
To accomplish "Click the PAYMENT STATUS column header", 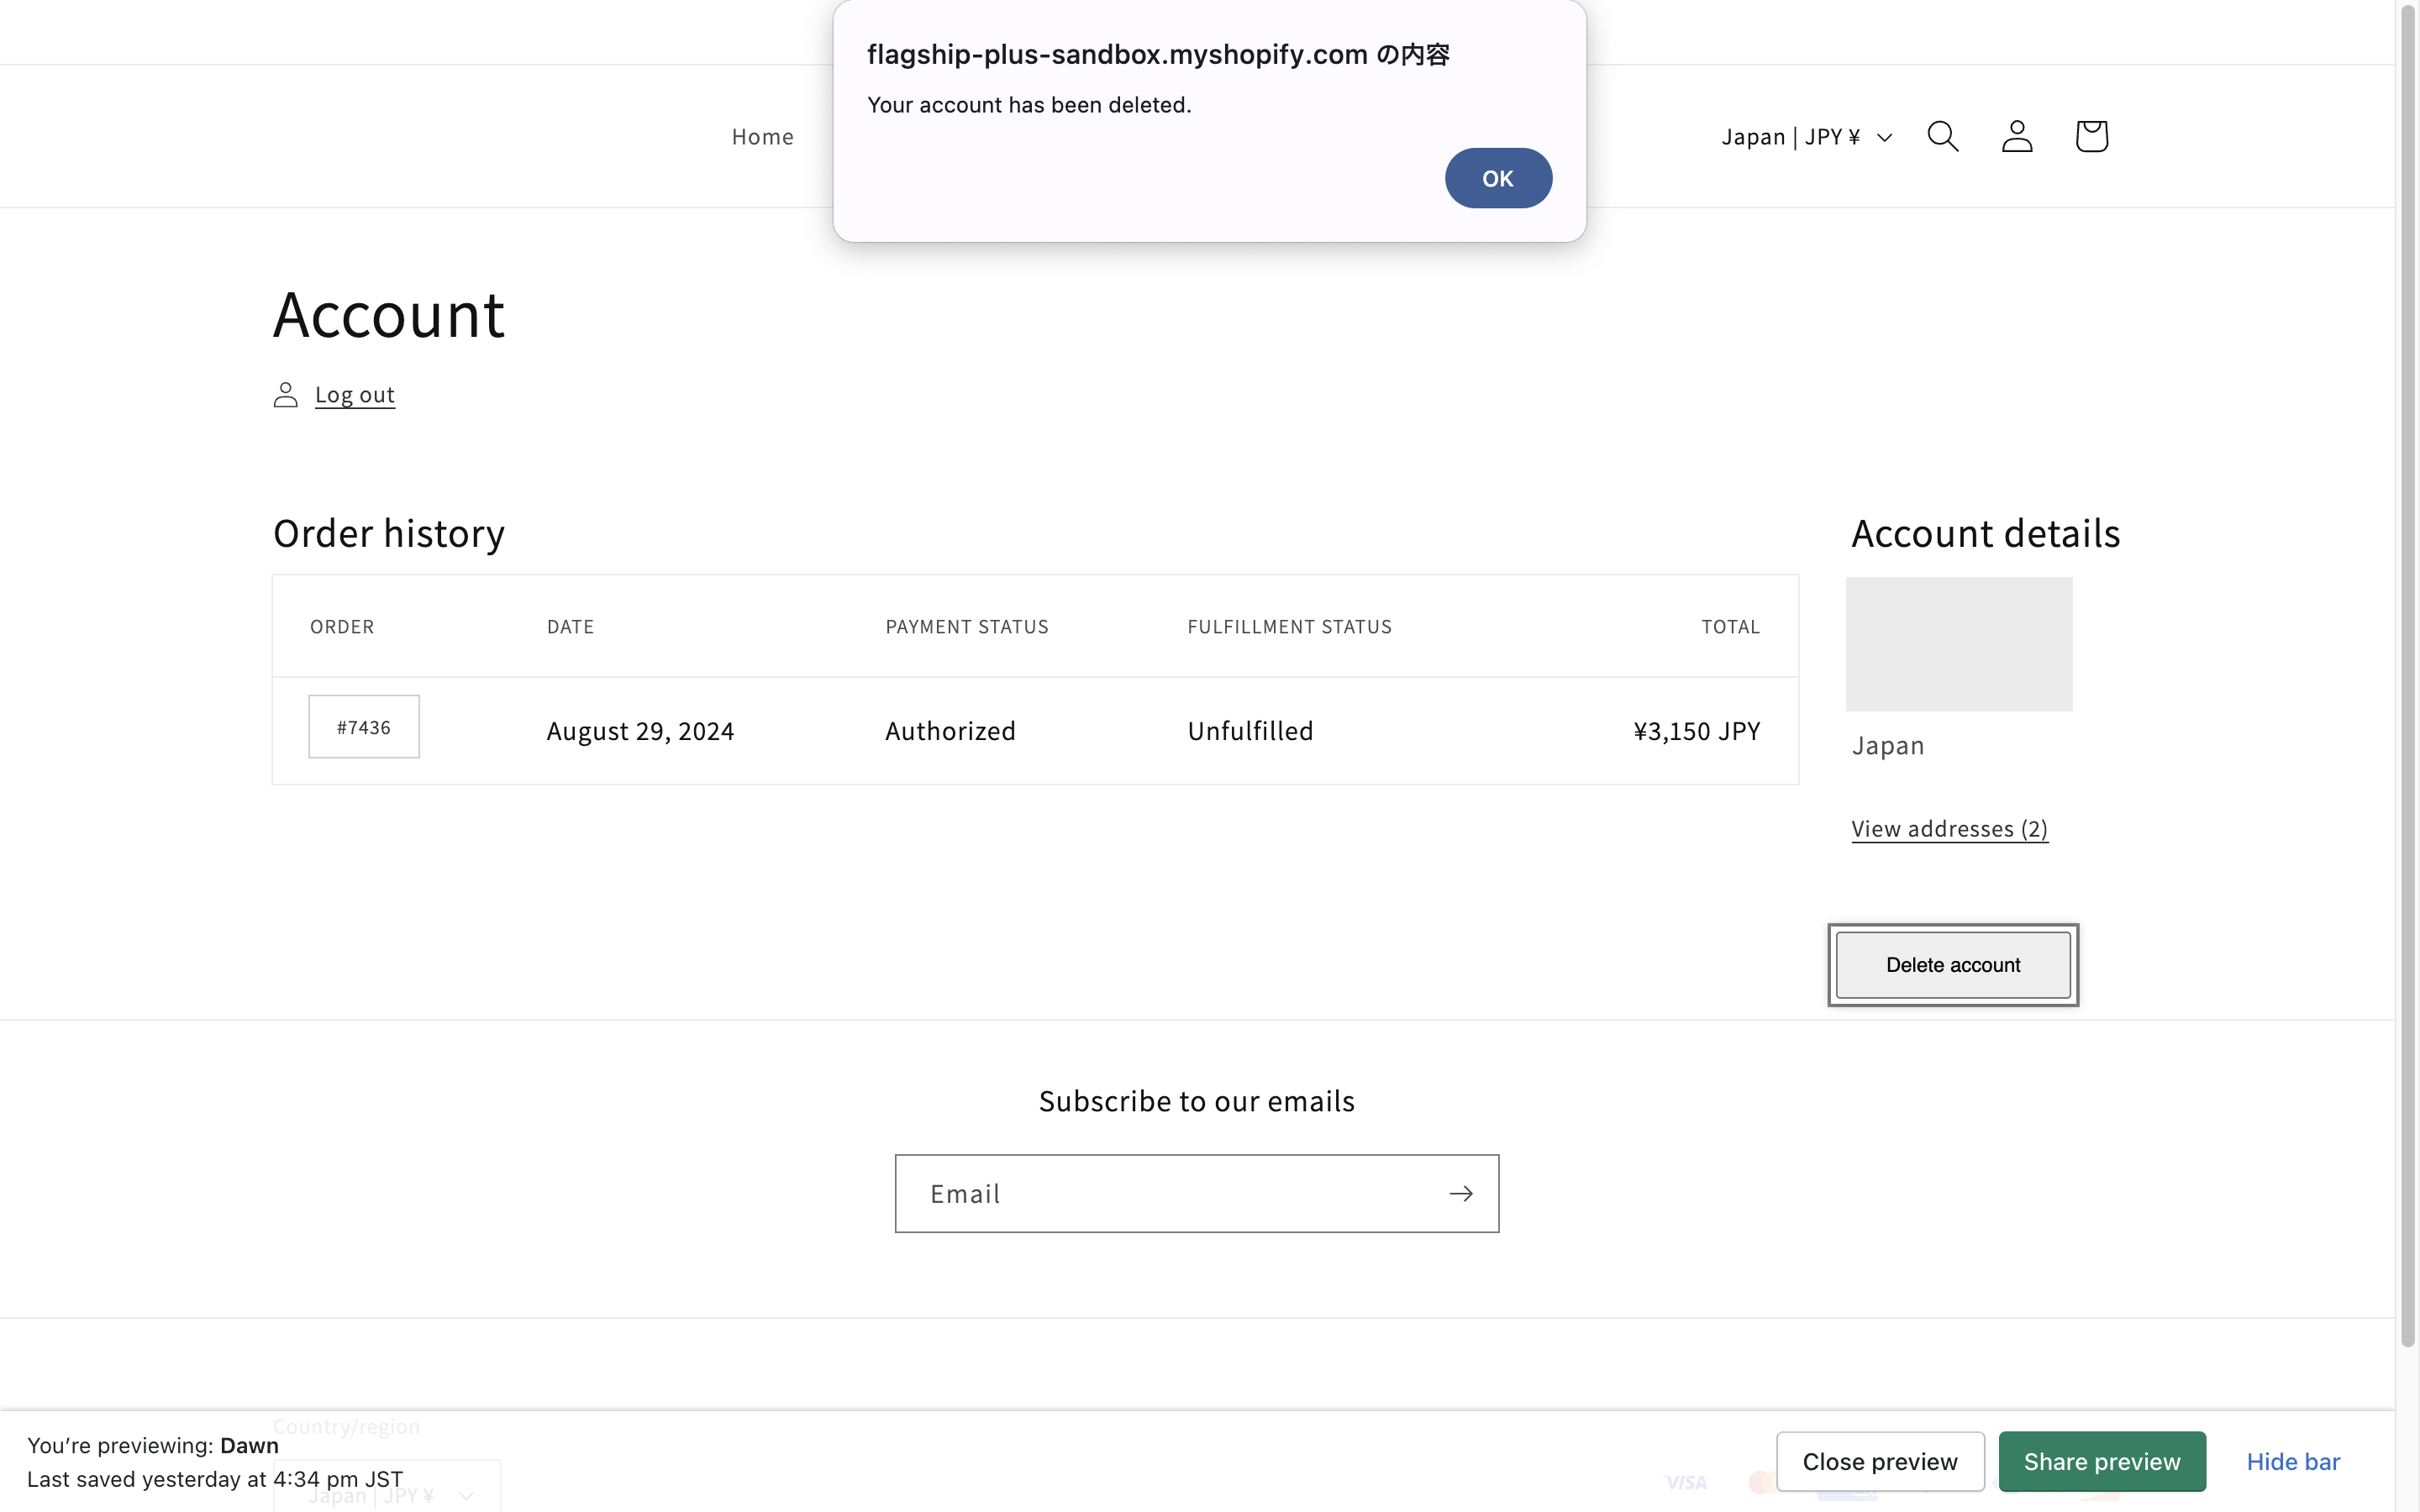I will [x=966, y=627].
